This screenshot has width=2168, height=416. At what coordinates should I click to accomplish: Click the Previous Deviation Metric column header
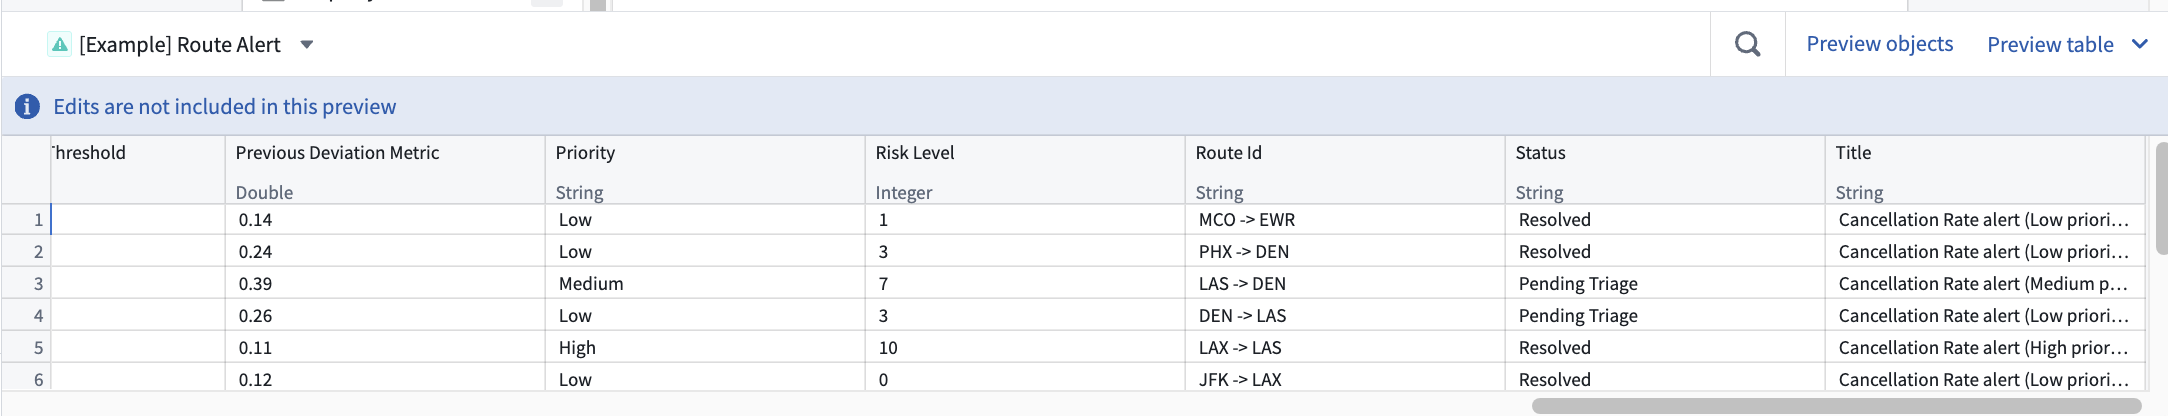click(x=337, y=153)
